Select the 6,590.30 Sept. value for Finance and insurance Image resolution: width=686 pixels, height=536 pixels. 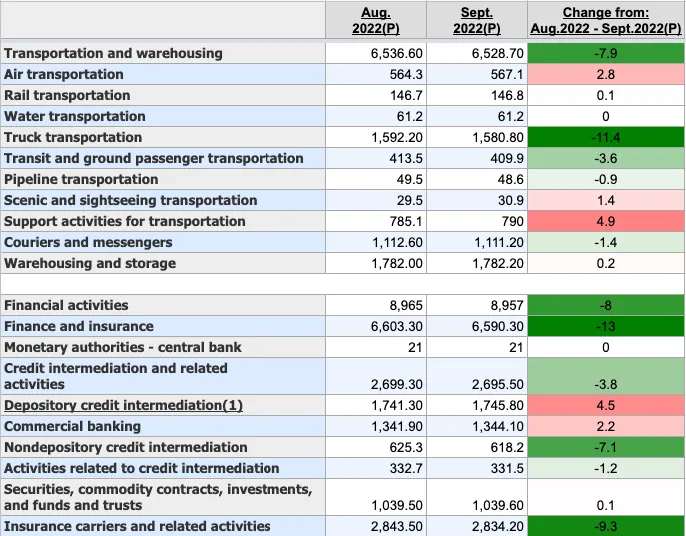(494, 326)
